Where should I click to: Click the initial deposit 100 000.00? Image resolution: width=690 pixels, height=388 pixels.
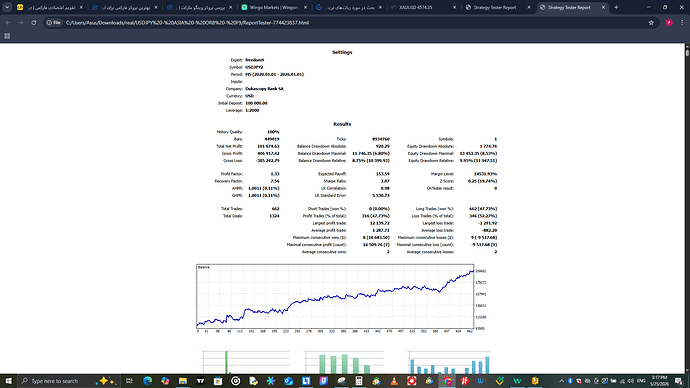coord(256,103)
